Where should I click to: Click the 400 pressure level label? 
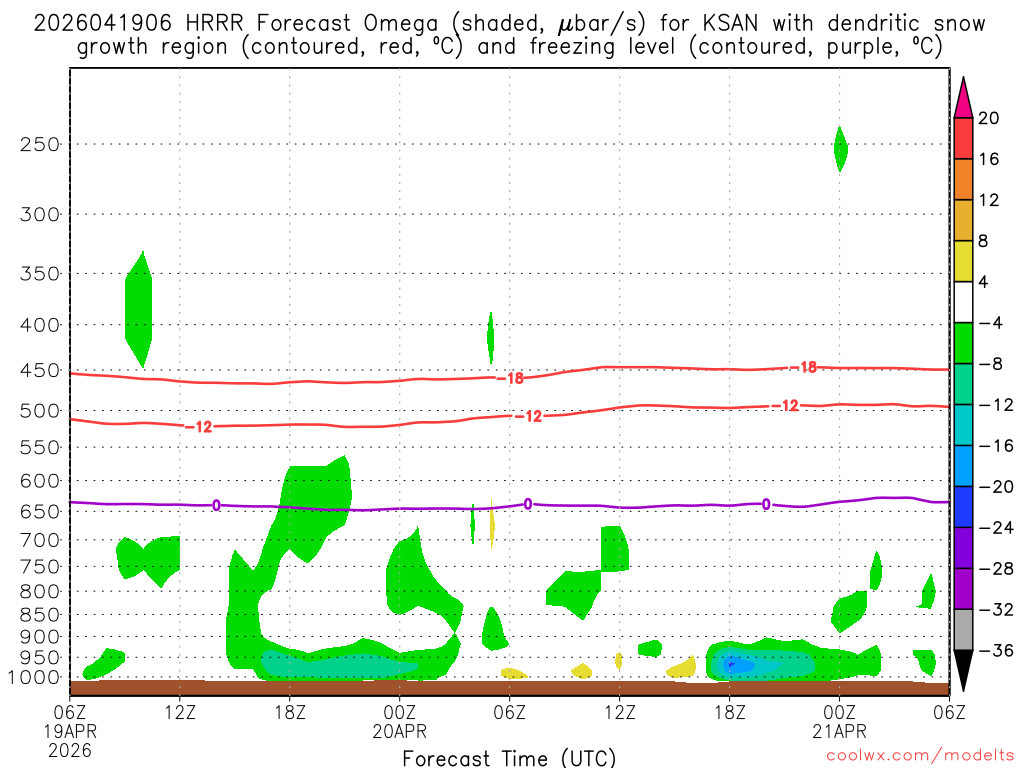(x=40, y=325)
